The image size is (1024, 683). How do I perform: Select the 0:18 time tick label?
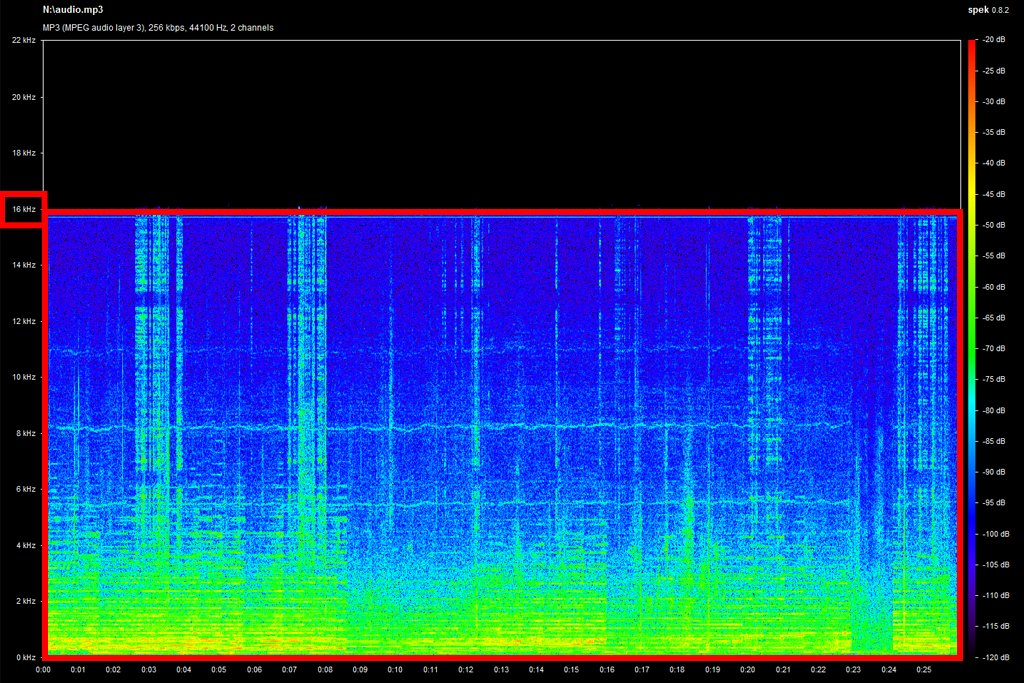click(677, 669)
